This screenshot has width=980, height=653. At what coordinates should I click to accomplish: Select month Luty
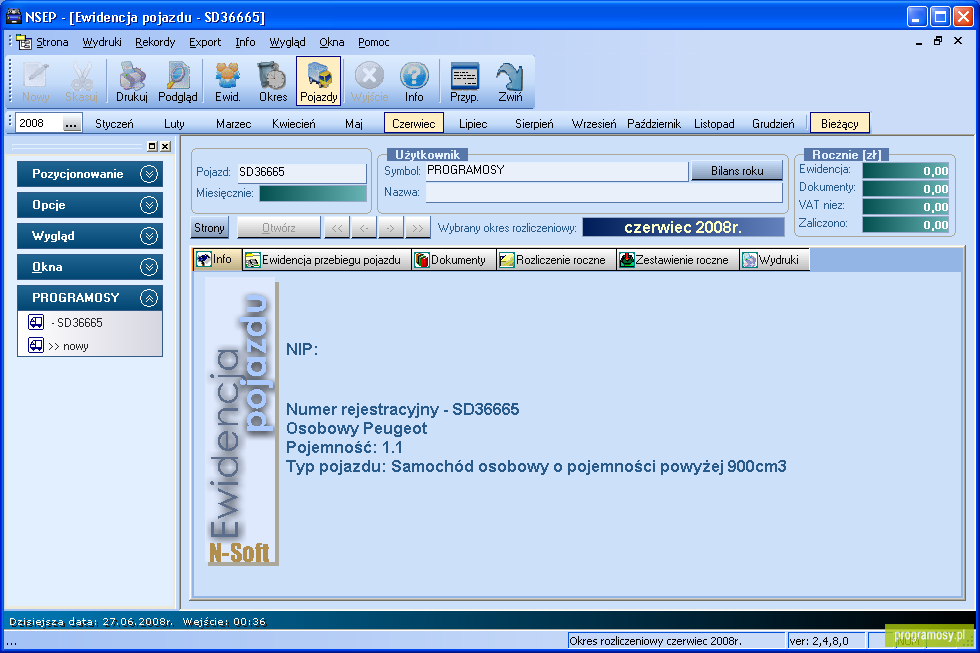click(x=174, y=123)
